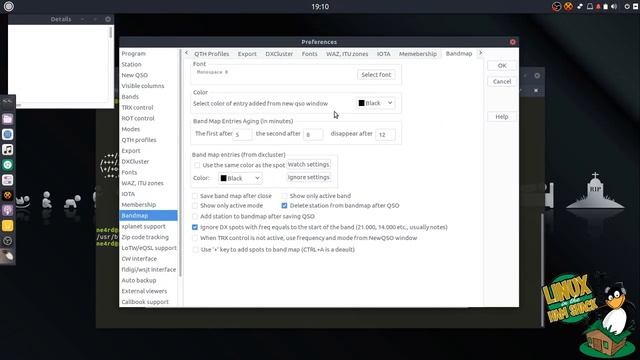Click the power icon in the top panel
640x360 pixels.
click(627, 7)
